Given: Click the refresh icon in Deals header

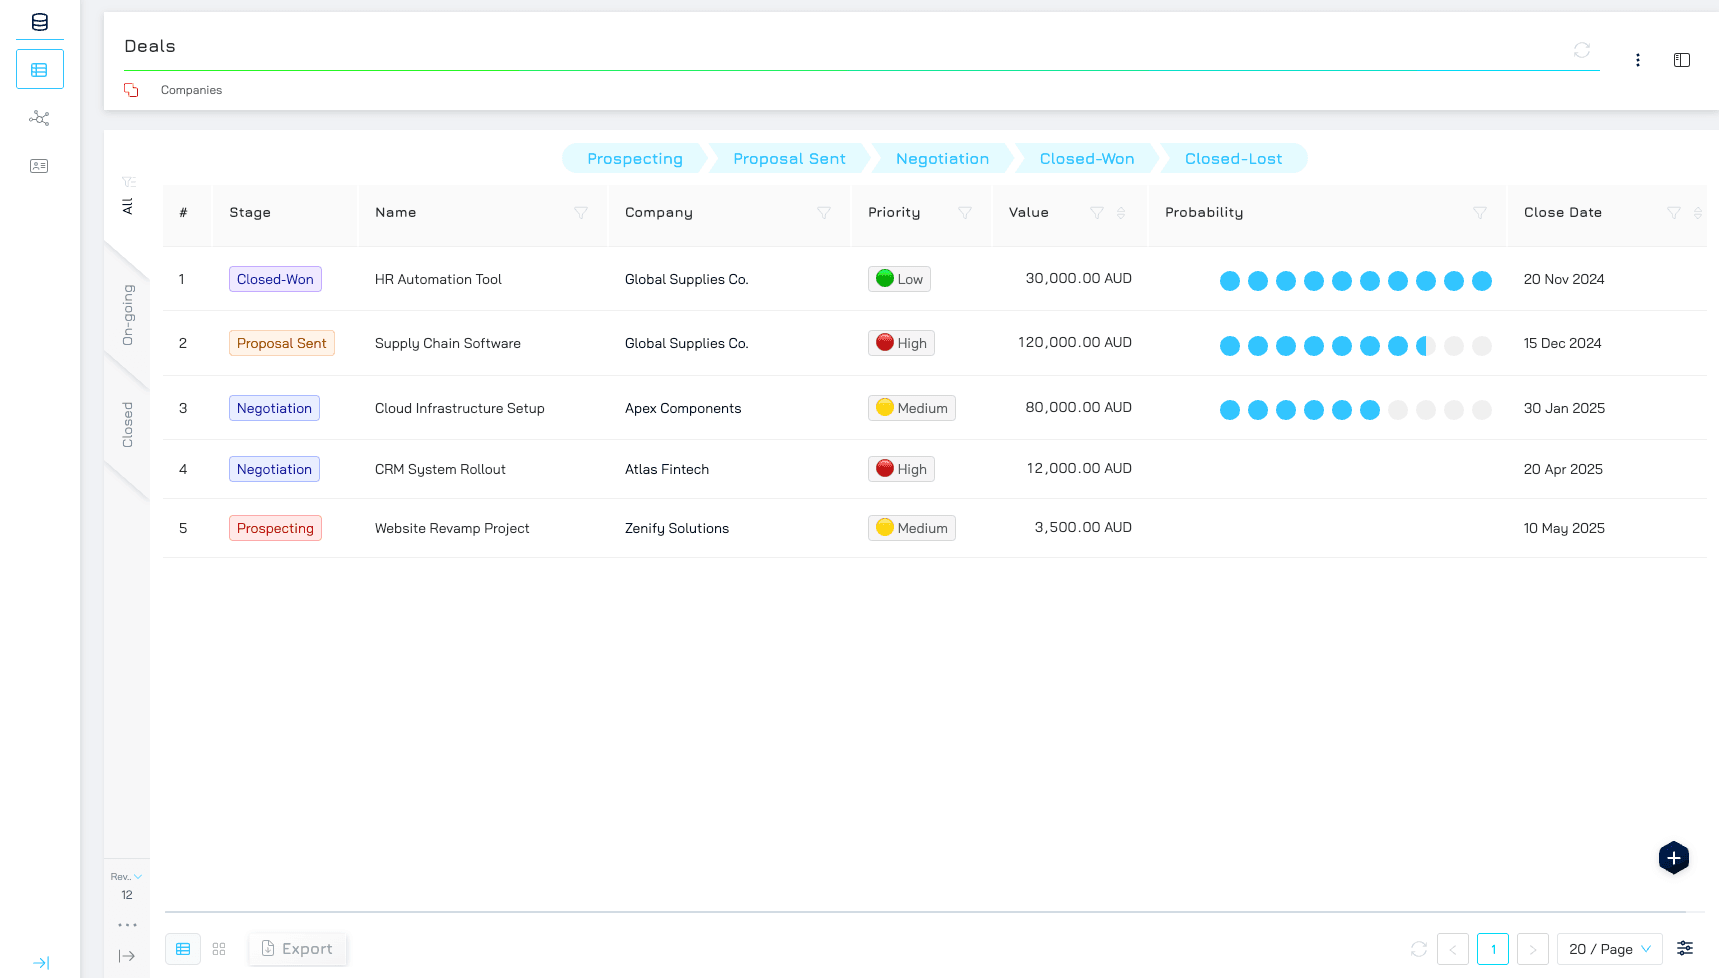Looking at the screenshot, I should pos(1582,50).
